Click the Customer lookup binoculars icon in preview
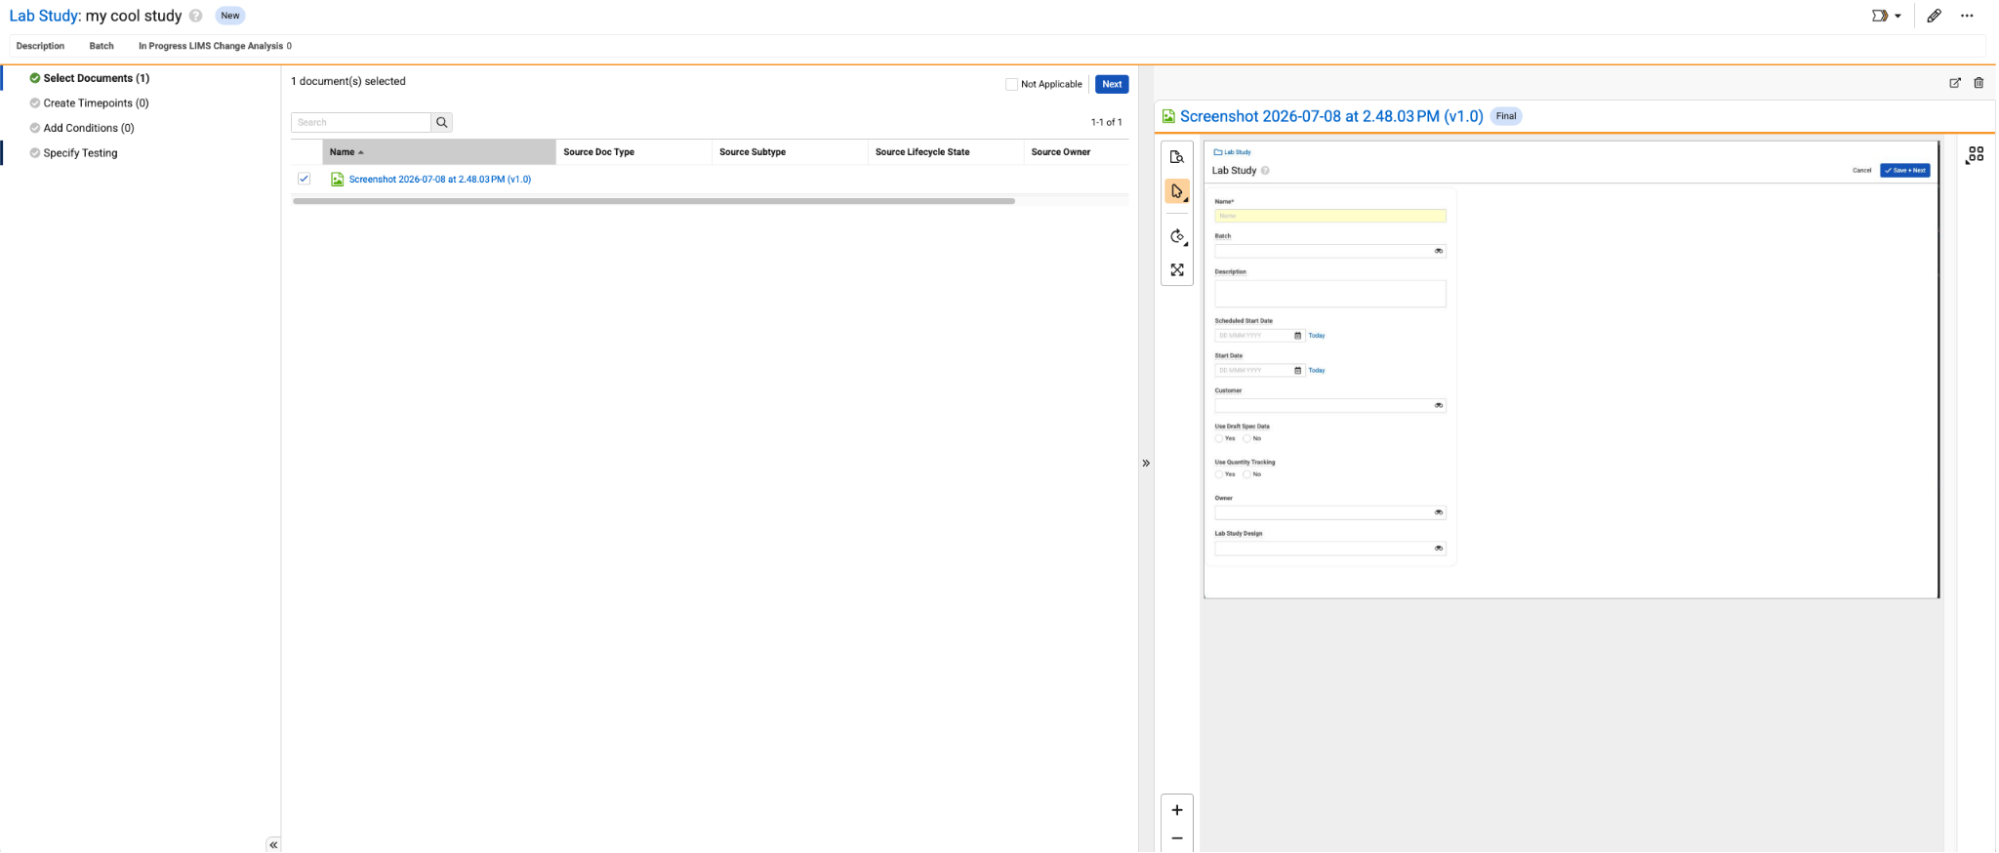This screenshot has width=1999, height=853. pyautogui.click(x=1438, y=405)
